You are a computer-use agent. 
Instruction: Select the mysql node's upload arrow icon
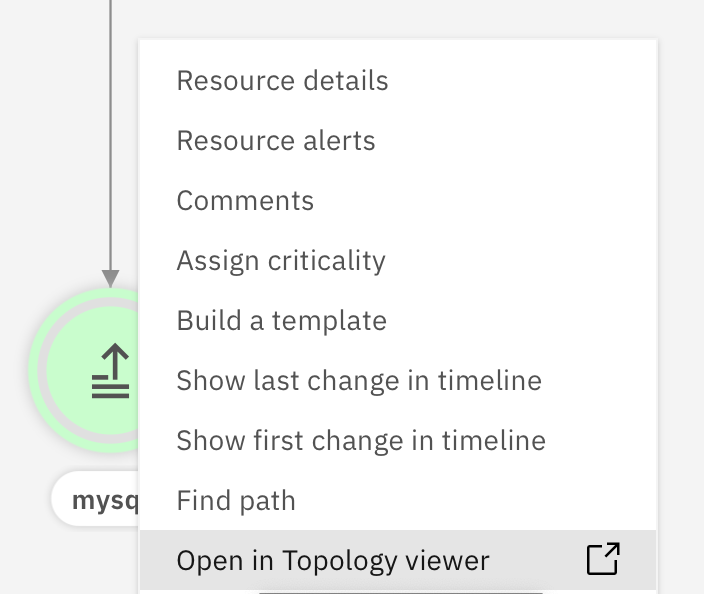coord(110,371)
